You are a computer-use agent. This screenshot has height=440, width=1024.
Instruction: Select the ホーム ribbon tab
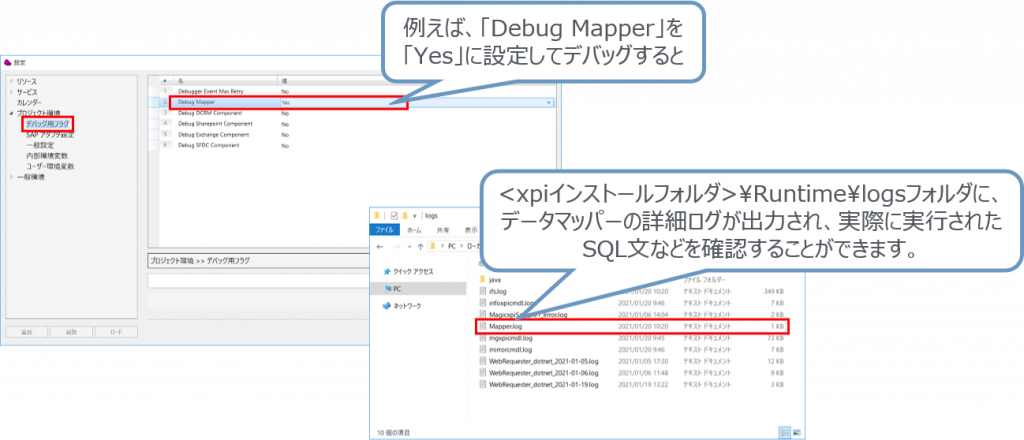(415, 229)
